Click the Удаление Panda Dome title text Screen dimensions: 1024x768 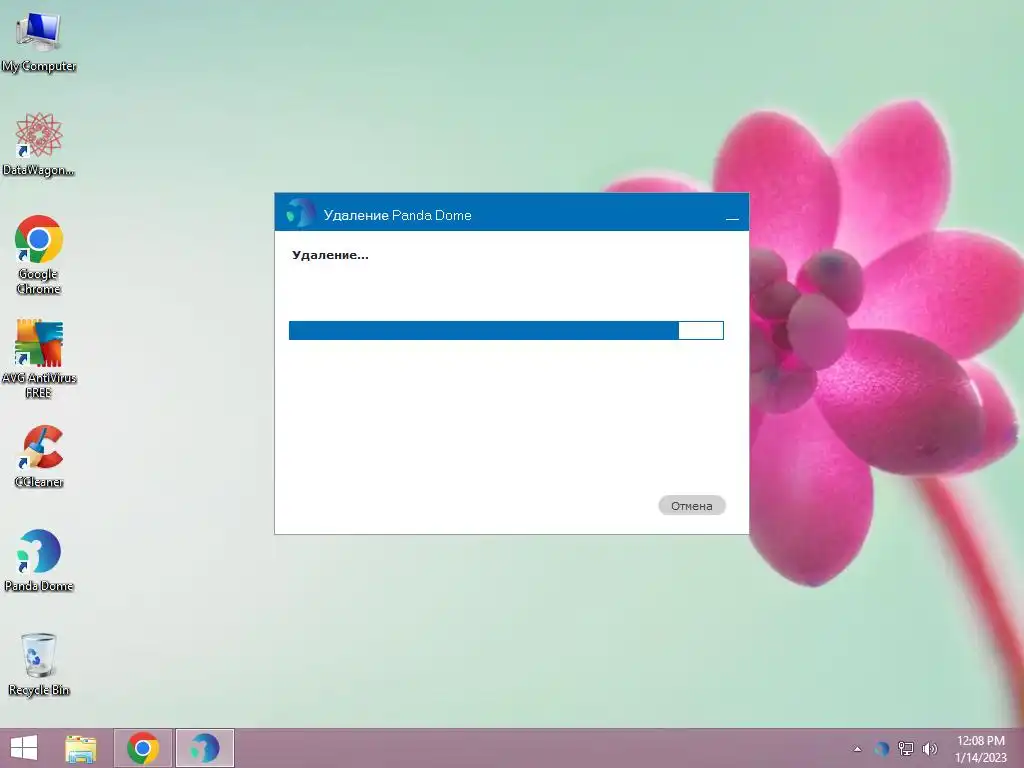[x=397, y=216]
